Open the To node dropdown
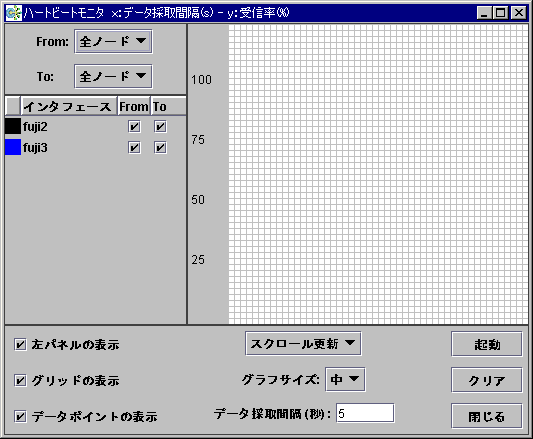The image size is (533, 439). (x=113, y=76)
